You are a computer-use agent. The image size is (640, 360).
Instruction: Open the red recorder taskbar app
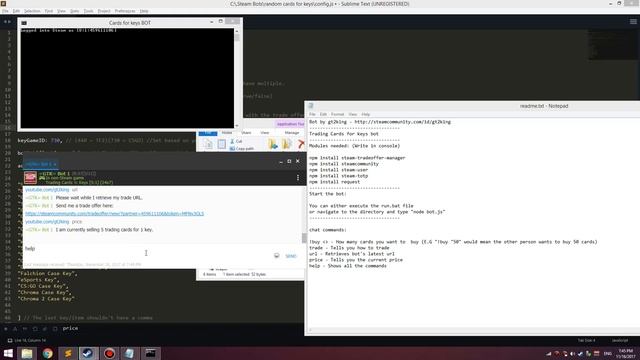[x=109, y=353]
